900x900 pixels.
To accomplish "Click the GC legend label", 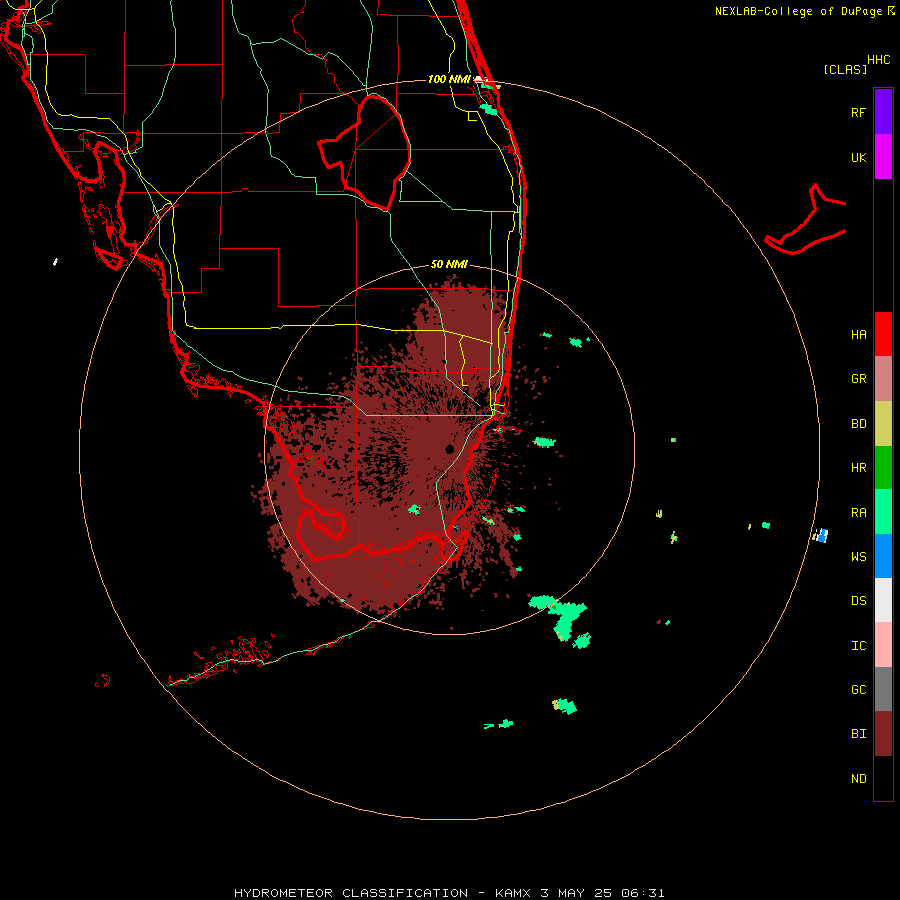I will 858,690.
